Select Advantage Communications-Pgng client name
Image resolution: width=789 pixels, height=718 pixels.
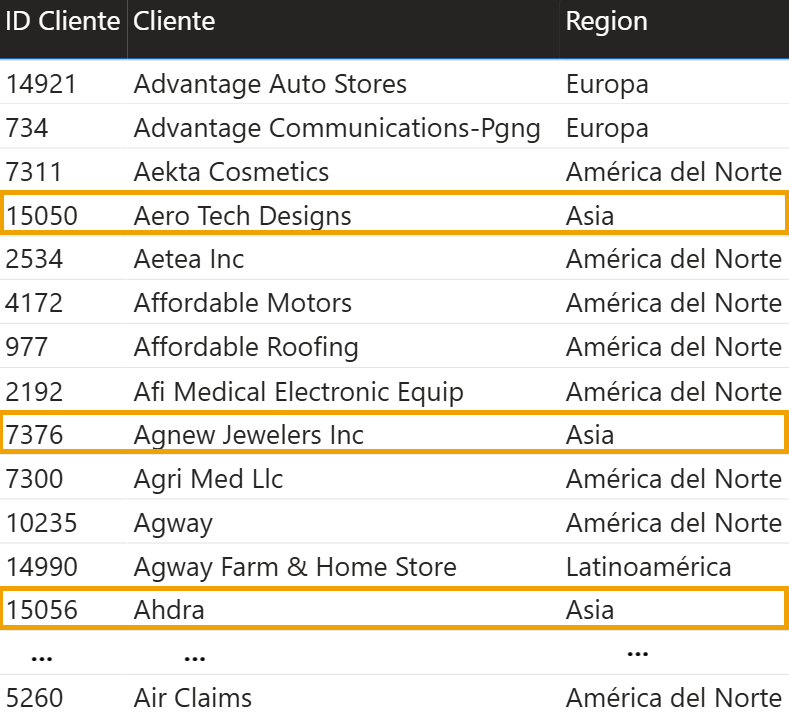pyautogui.click(x=337, y=128)
